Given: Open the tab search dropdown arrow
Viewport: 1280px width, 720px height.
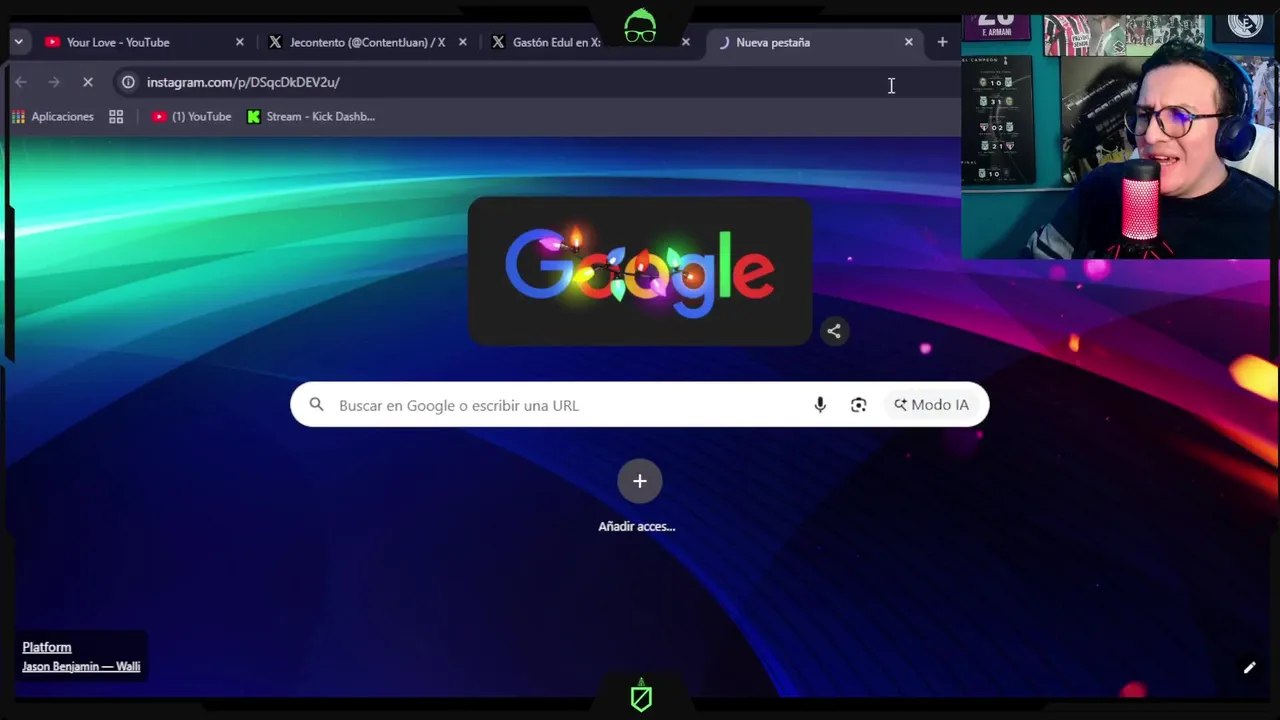Looking at the screenshot, I should click(x=18, y=42).
